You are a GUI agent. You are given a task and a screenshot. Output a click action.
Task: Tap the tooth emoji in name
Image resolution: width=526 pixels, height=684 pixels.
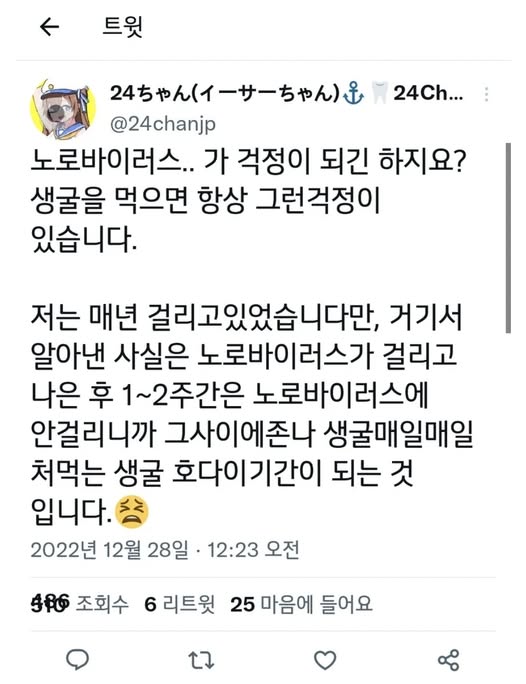click(379, 93)
